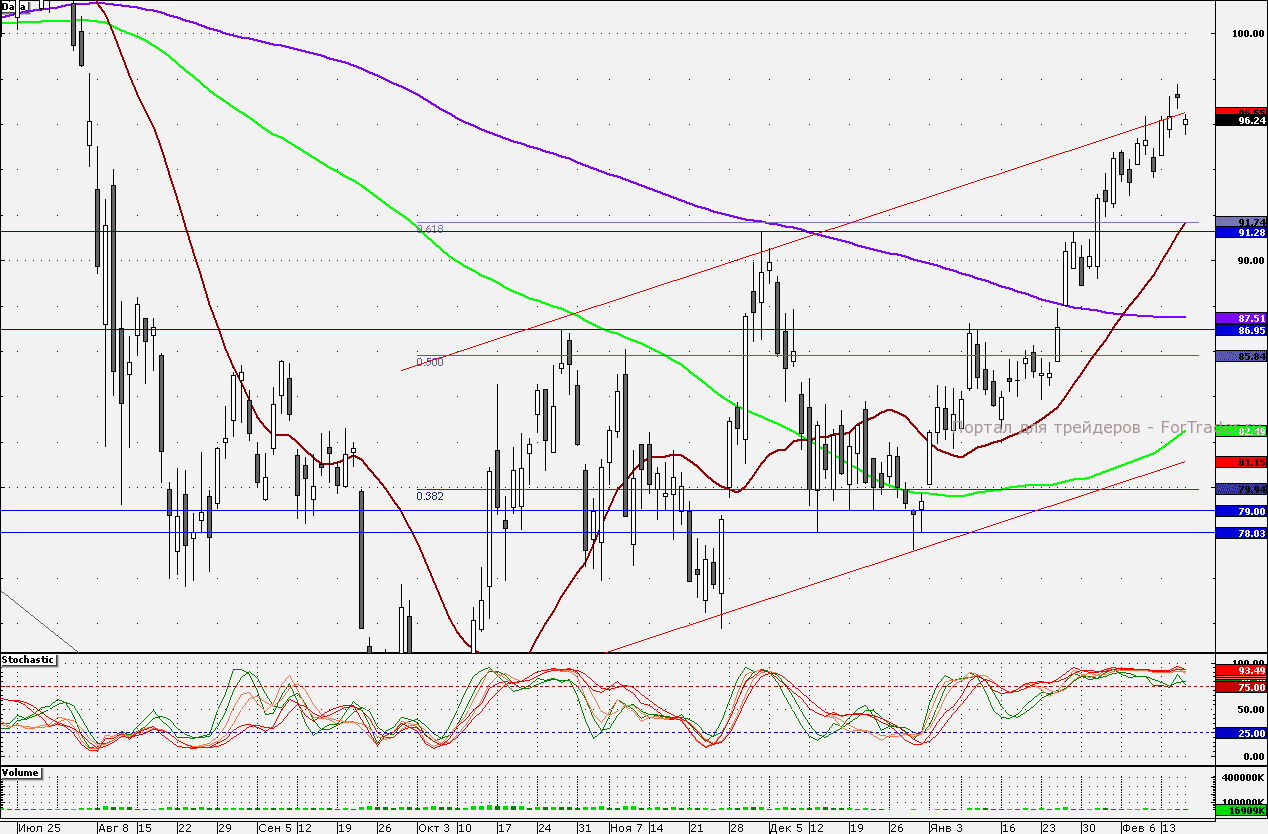Select the purple 87.51 moving average price tag
This screenshot has height=834, width=1268.
coord(1240,317)
